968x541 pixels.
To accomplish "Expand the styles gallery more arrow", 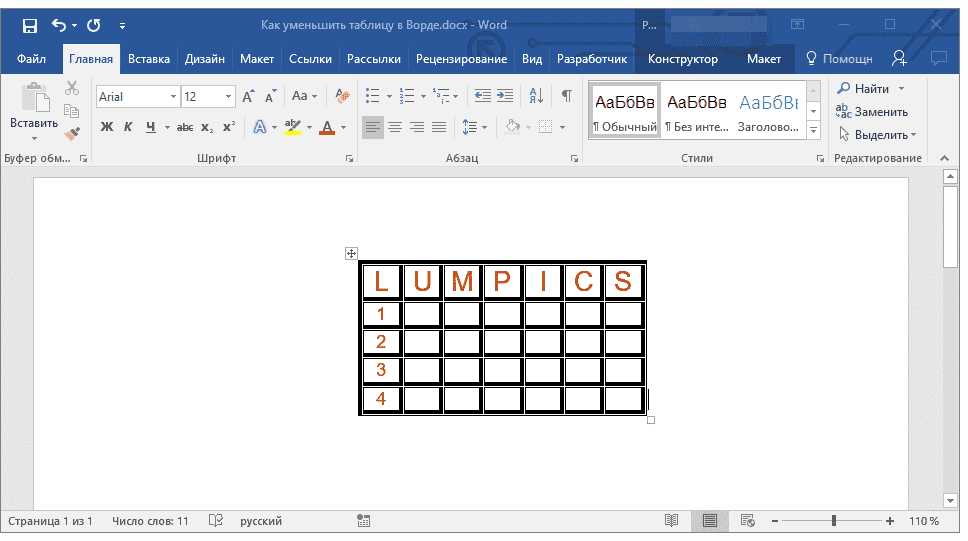I will click(x=814, y=130).
